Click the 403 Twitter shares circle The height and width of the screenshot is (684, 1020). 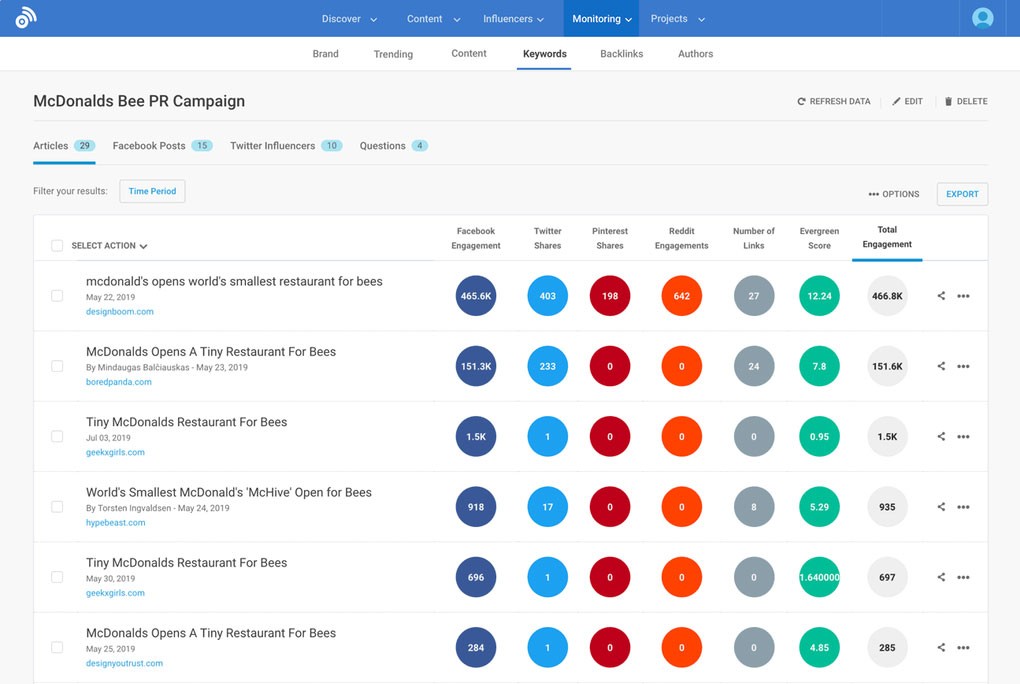pos(547,296)
